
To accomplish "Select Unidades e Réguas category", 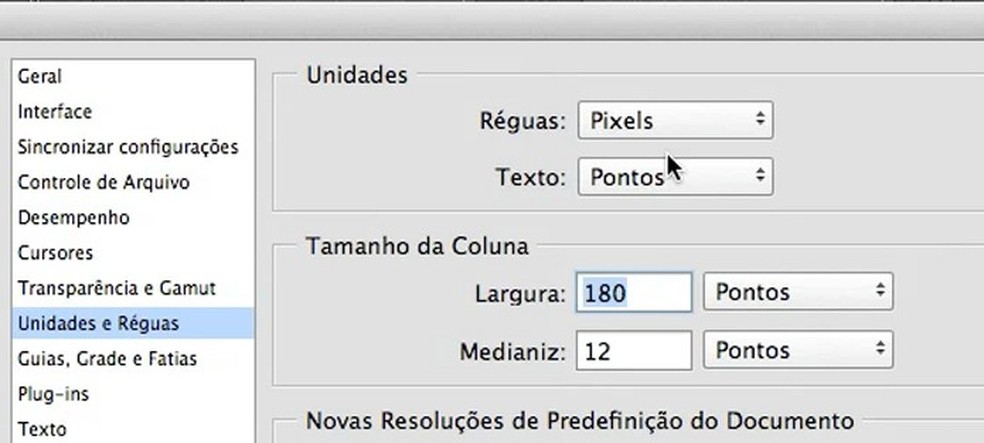I will [x=98, y=323].
